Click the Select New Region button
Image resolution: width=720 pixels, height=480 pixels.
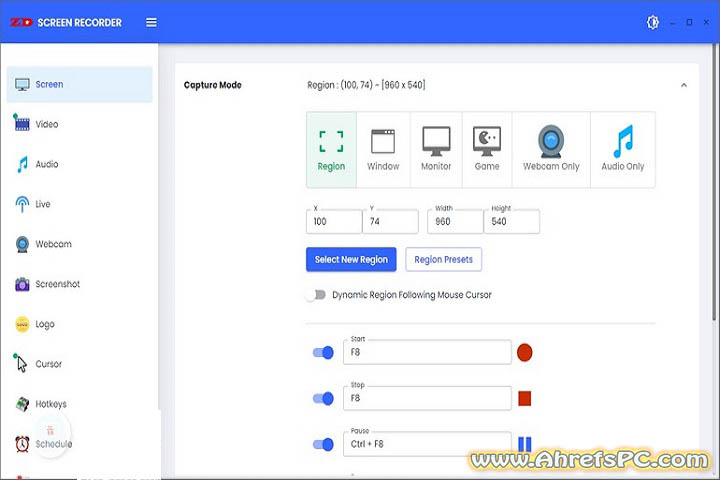351,260
